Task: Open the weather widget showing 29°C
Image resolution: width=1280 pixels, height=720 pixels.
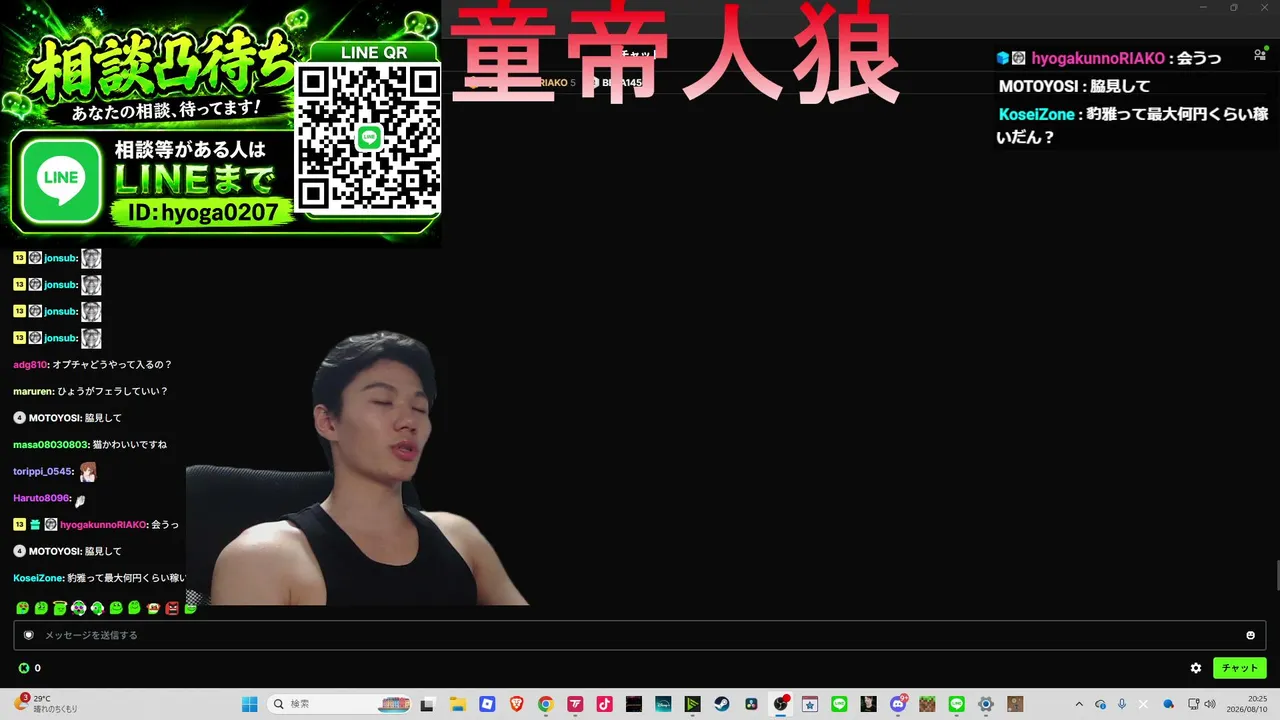Action: click(x=45, y=704)
